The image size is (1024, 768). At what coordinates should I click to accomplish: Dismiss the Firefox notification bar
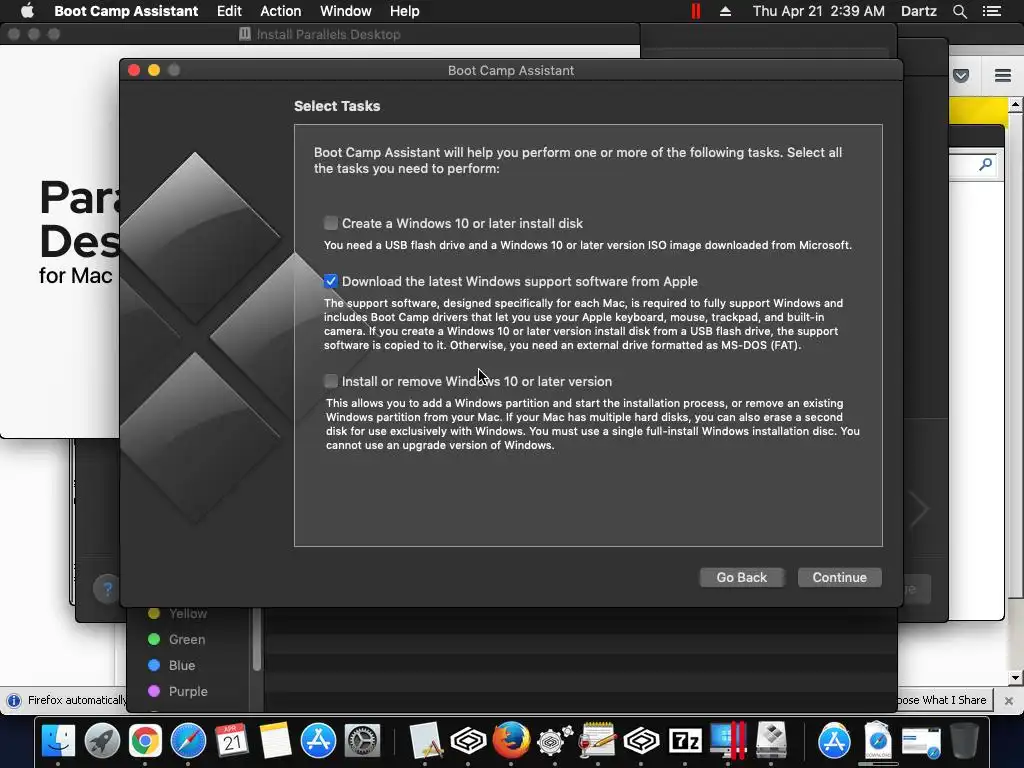click(1009, 700)
